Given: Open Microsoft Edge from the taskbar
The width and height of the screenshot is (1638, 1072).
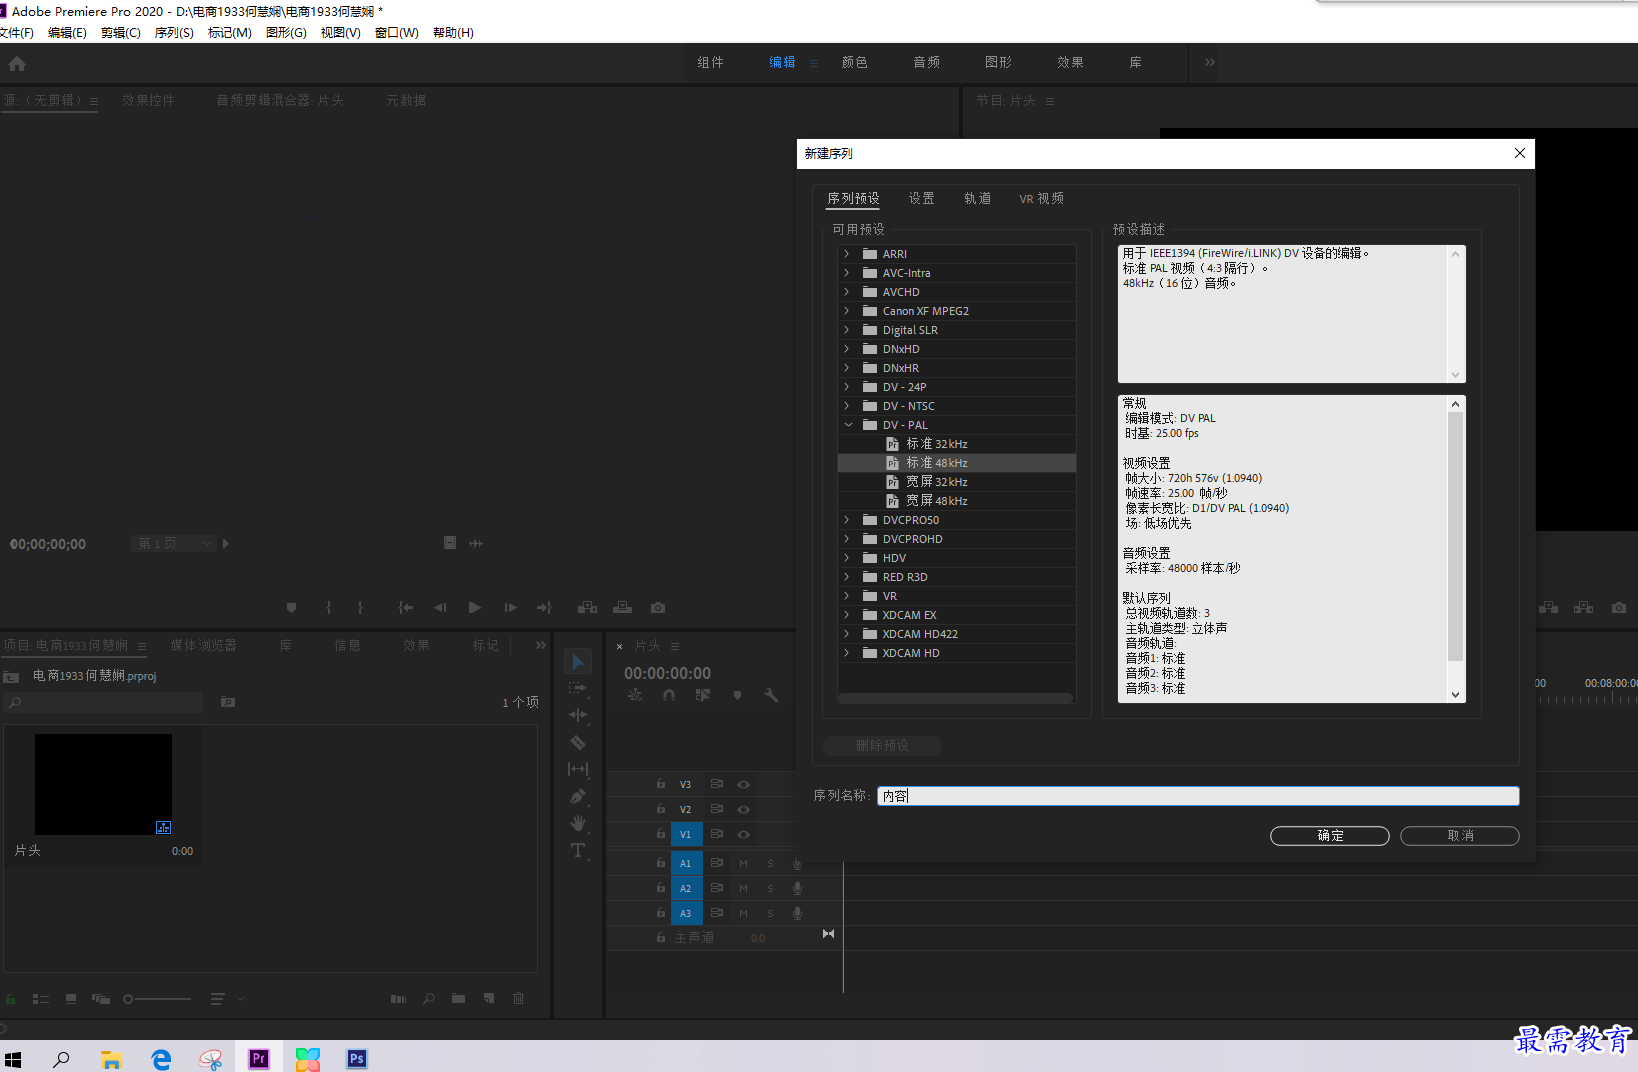Looking at the screenshot, I should pos(161,1058).
